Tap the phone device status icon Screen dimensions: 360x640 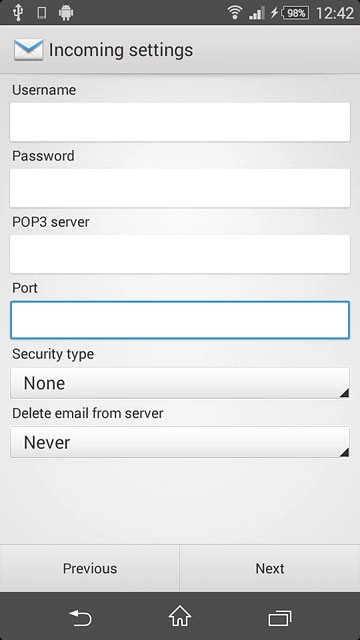[x=41, y=13]
